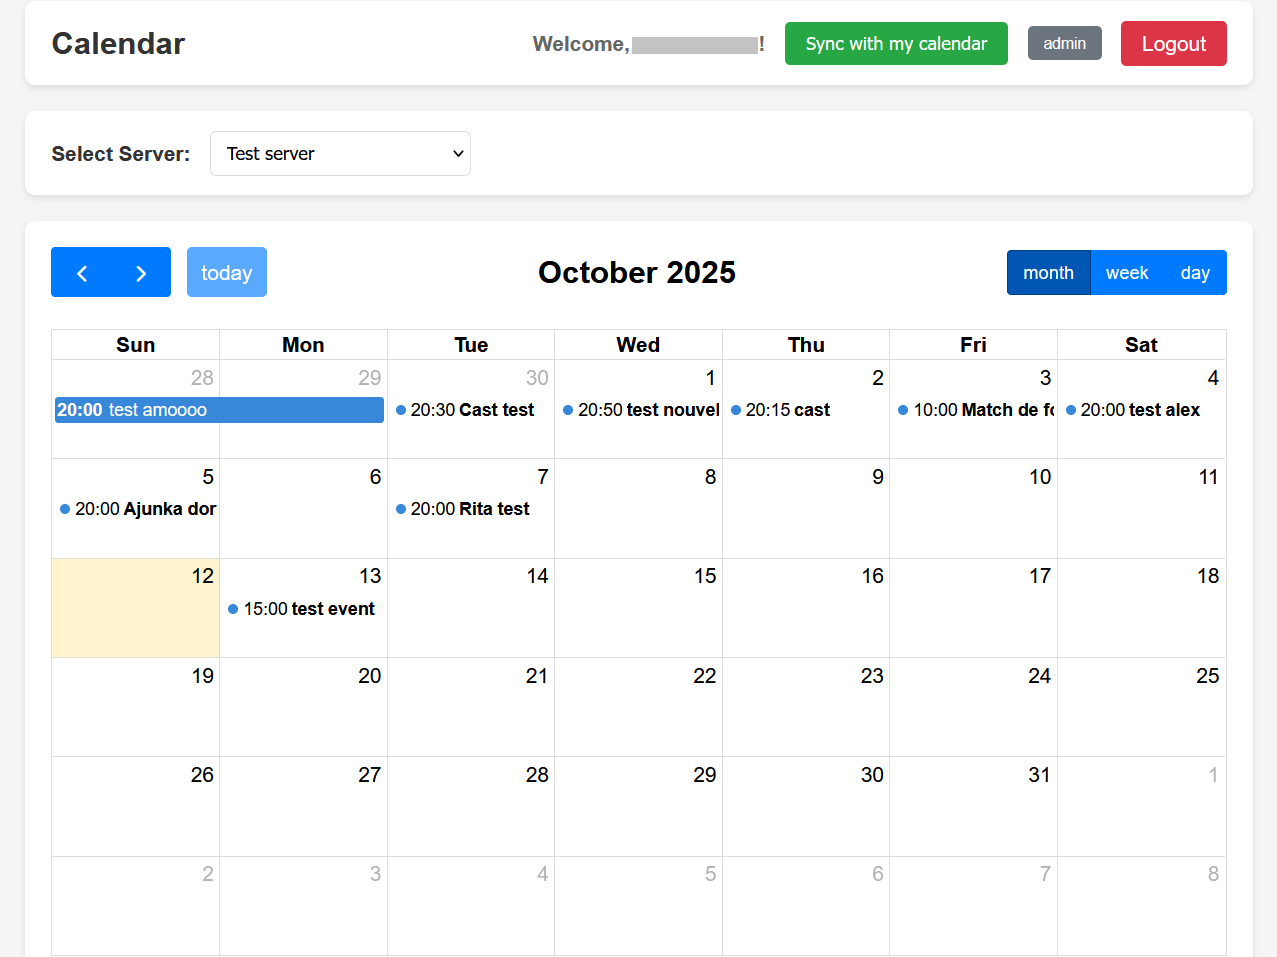Open the admin panel button
Image resolution: width=1277 pixels, height=957 pixels.
pyautogui.click(x=1064, y=44)
